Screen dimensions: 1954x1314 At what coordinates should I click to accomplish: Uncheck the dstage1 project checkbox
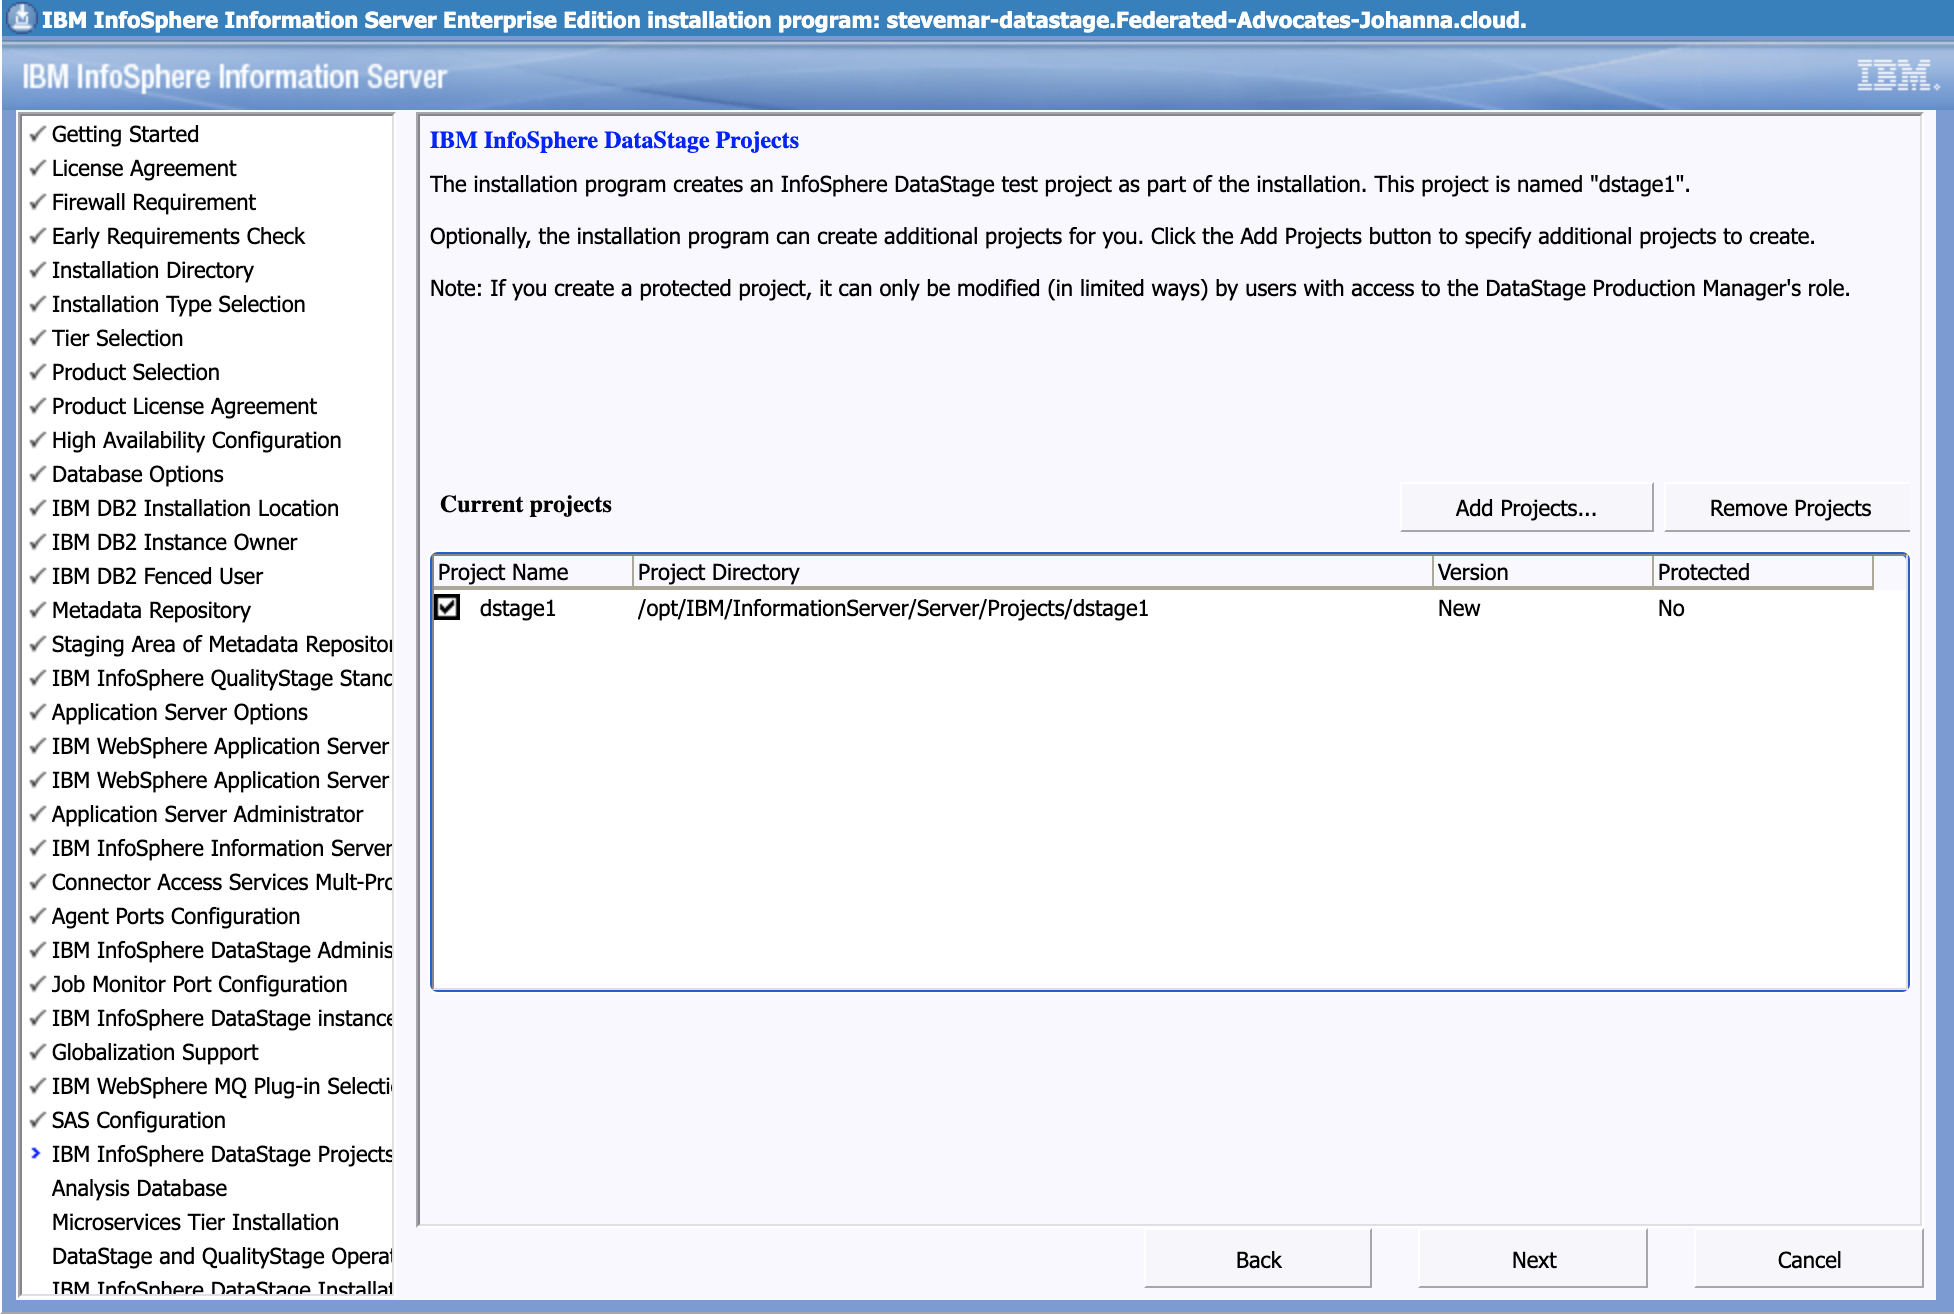[x=447, y=607]
